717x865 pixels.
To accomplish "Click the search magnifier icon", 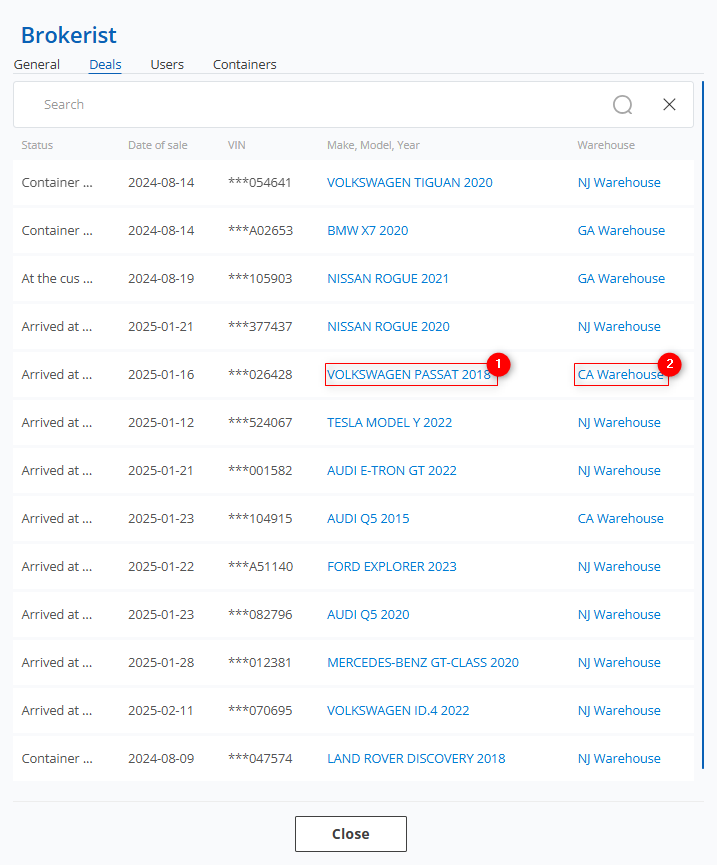I will point(623,104).
